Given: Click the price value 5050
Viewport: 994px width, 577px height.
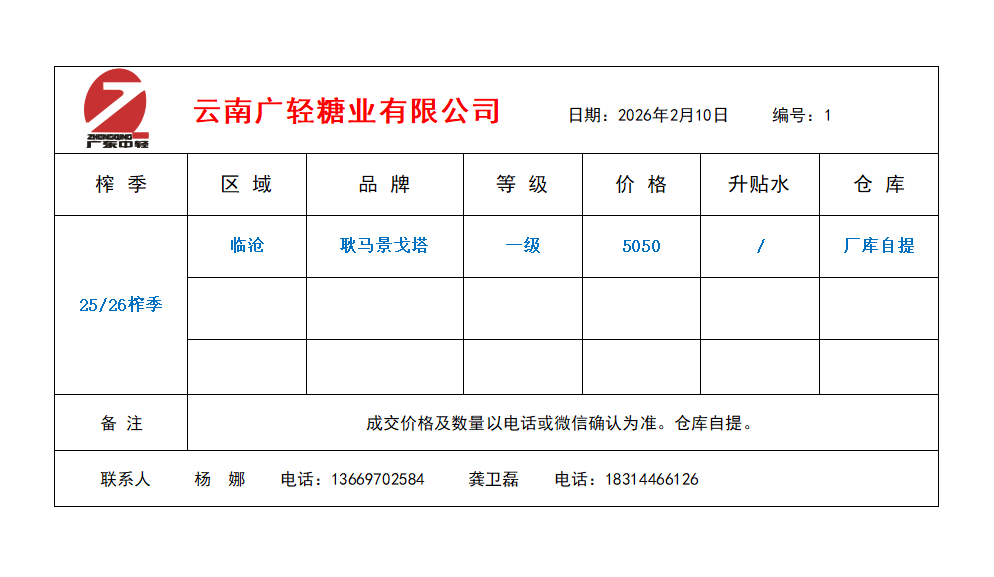Looking at the screenshot, I should [641, 246].
